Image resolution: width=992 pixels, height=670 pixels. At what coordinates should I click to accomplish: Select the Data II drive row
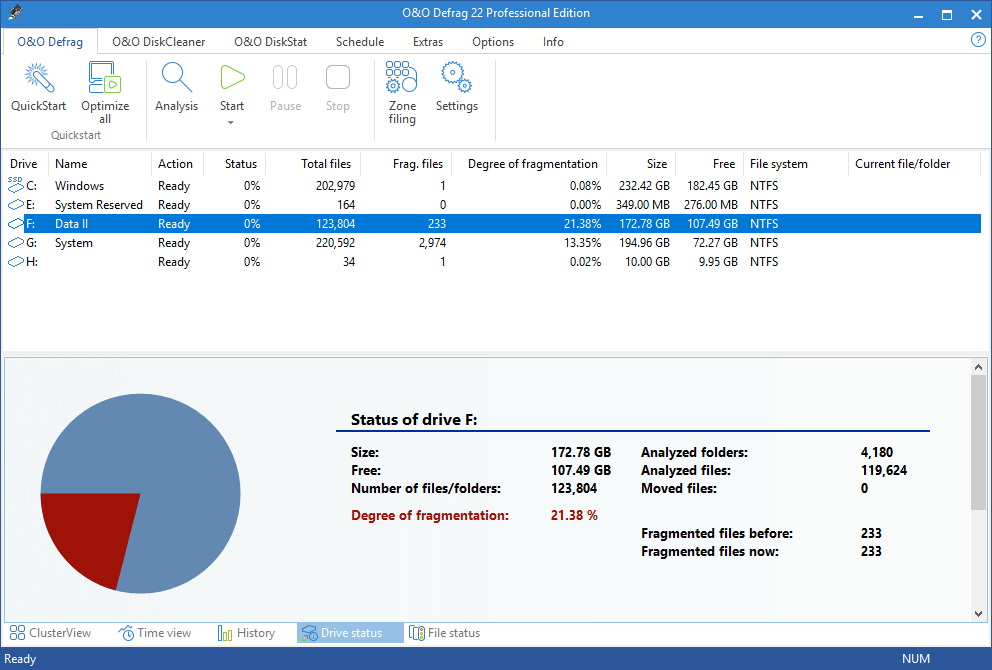493,223
